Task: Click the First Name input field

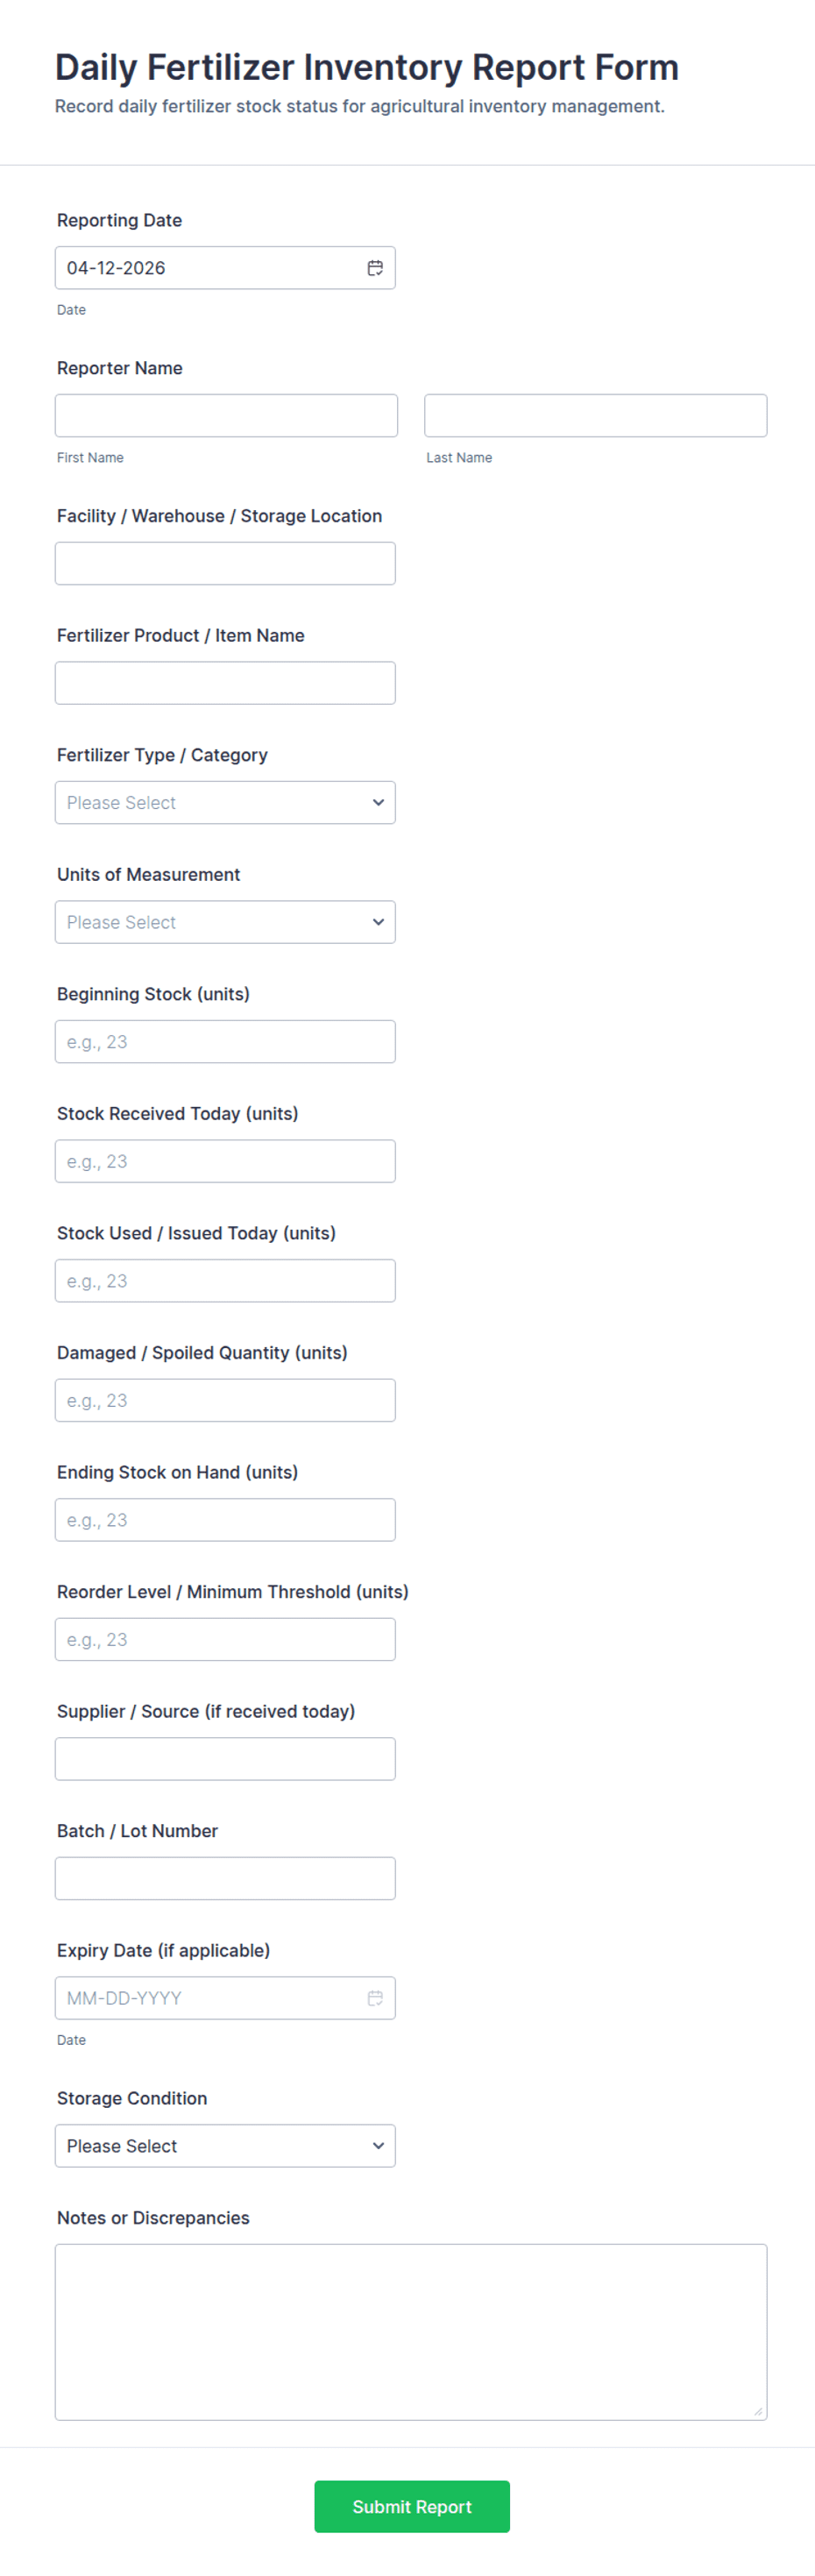Action: coord(226,416)
